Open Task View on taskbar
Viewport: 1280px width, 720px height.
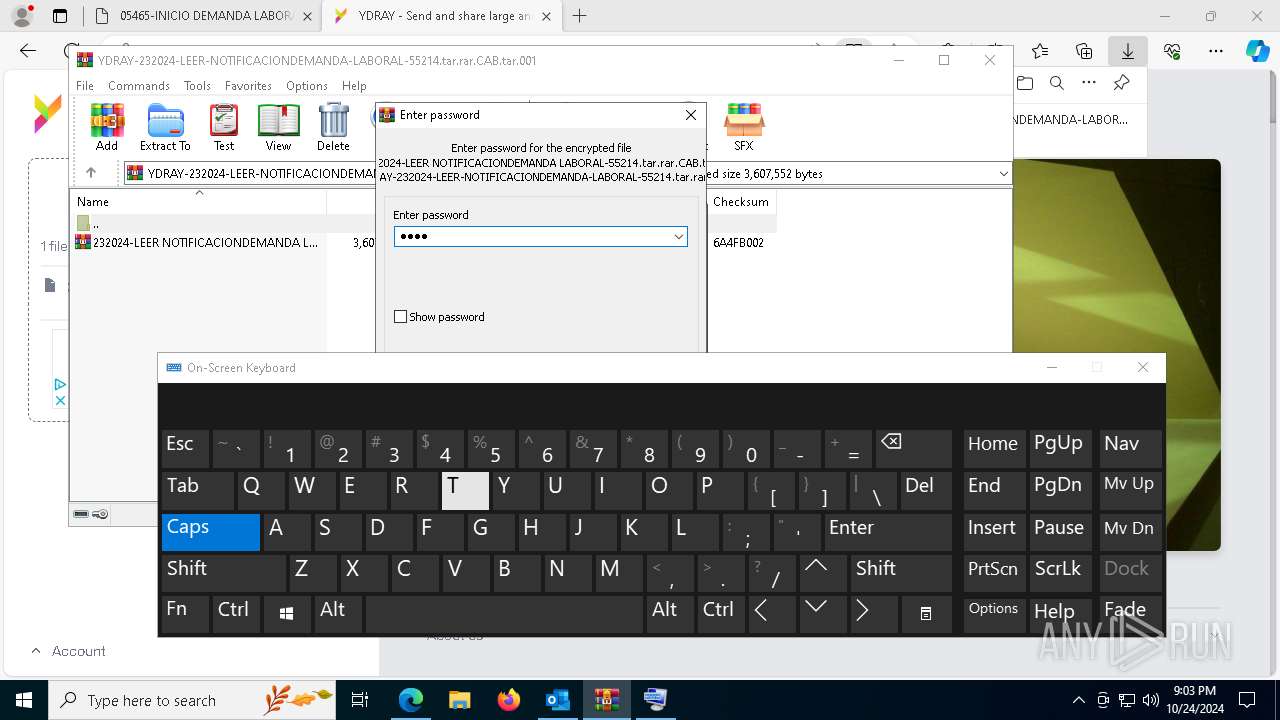click(x=360, y=700)
